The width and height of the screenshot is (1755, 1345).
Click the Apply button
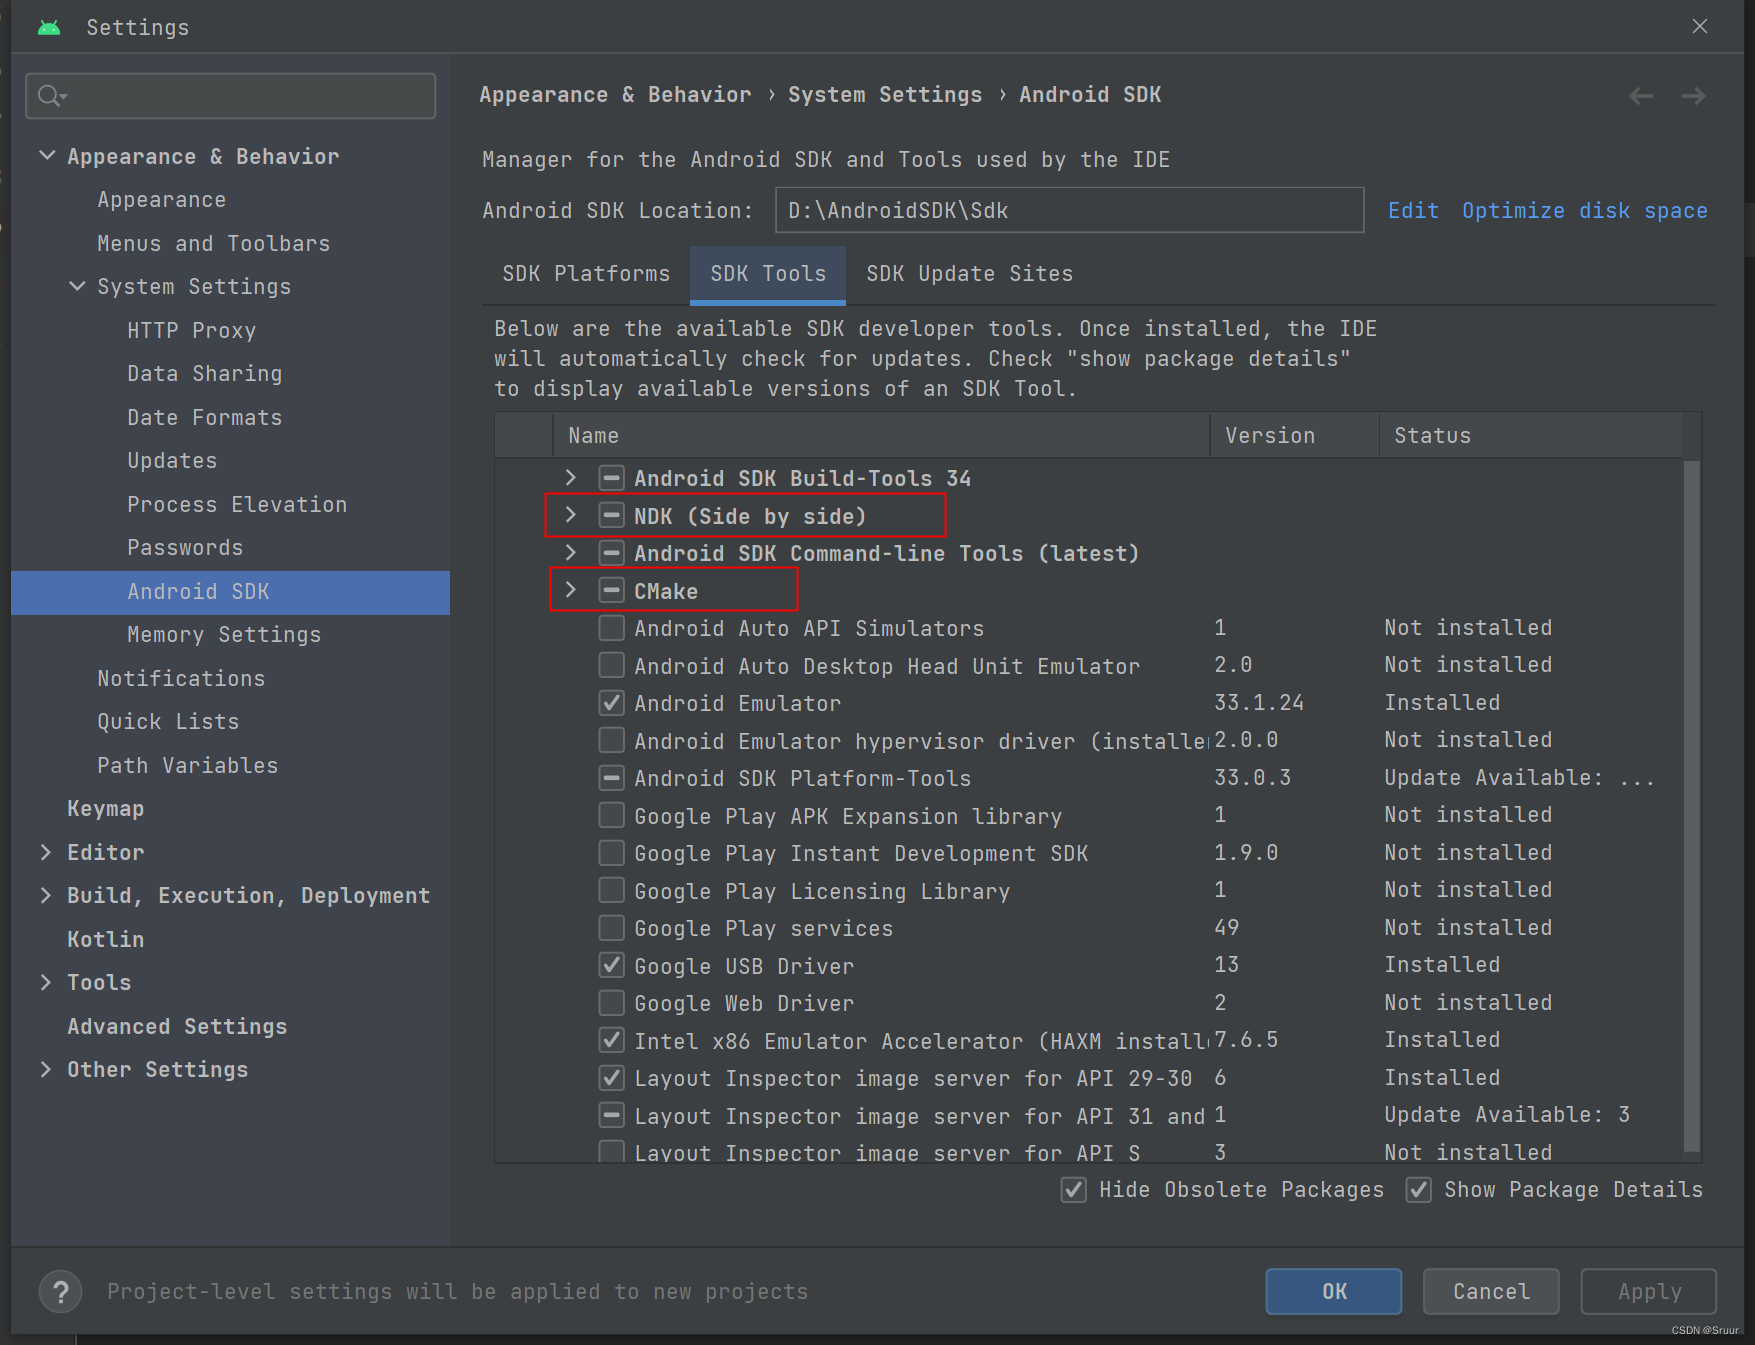pyautogui.click(x=1648, y=1291)
